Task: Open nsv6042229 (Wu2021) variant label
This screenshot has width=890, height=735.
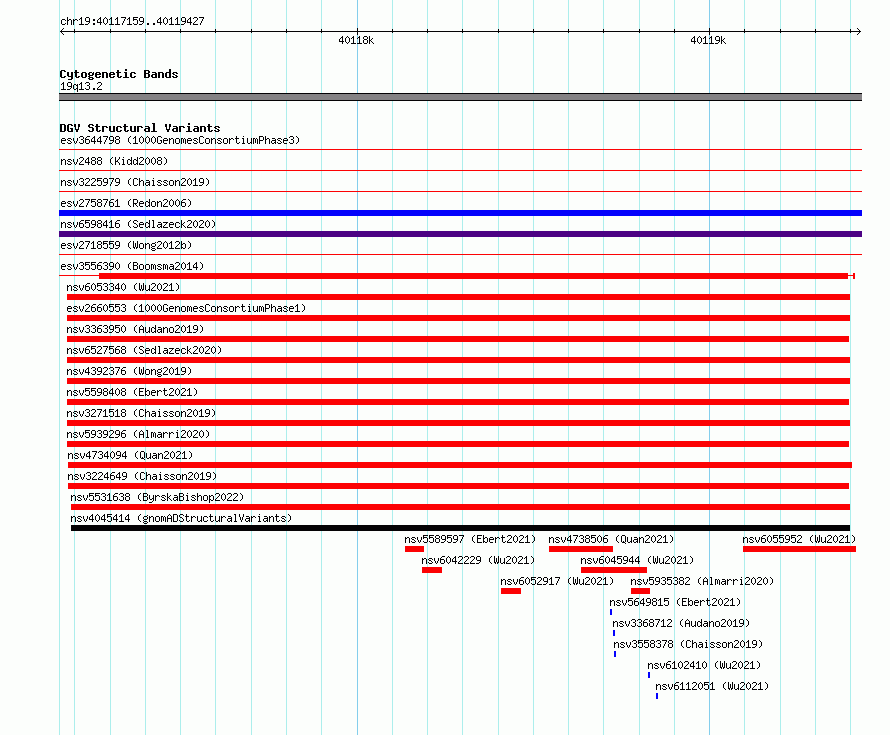Action: [x=478, y=560]
